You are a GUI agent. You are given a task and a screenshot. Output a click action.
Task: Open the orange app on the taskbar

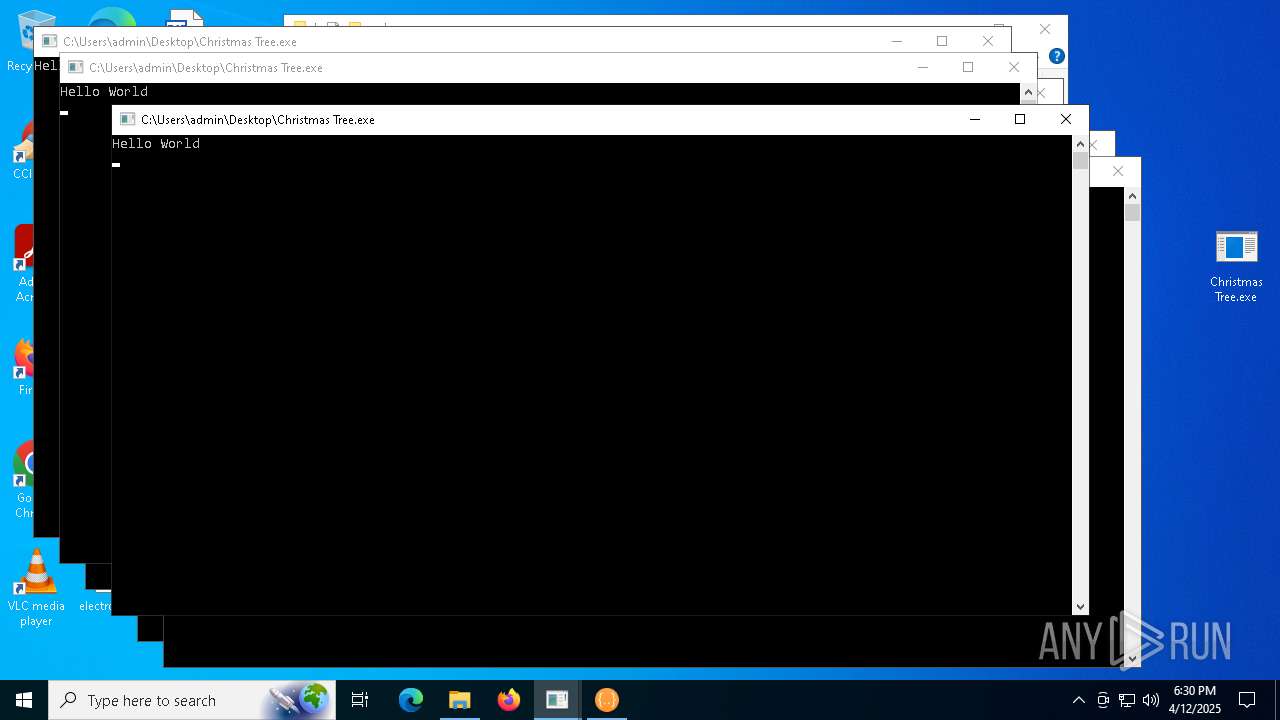[x=606, y=700]
